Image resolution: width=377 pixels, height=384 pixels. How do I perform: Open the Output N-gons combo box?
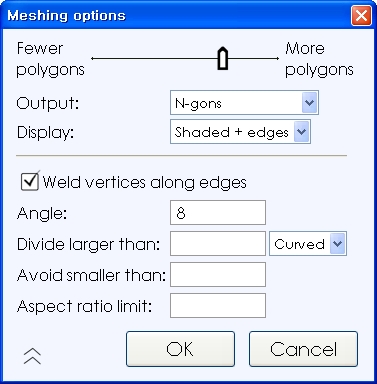[244, 103]
